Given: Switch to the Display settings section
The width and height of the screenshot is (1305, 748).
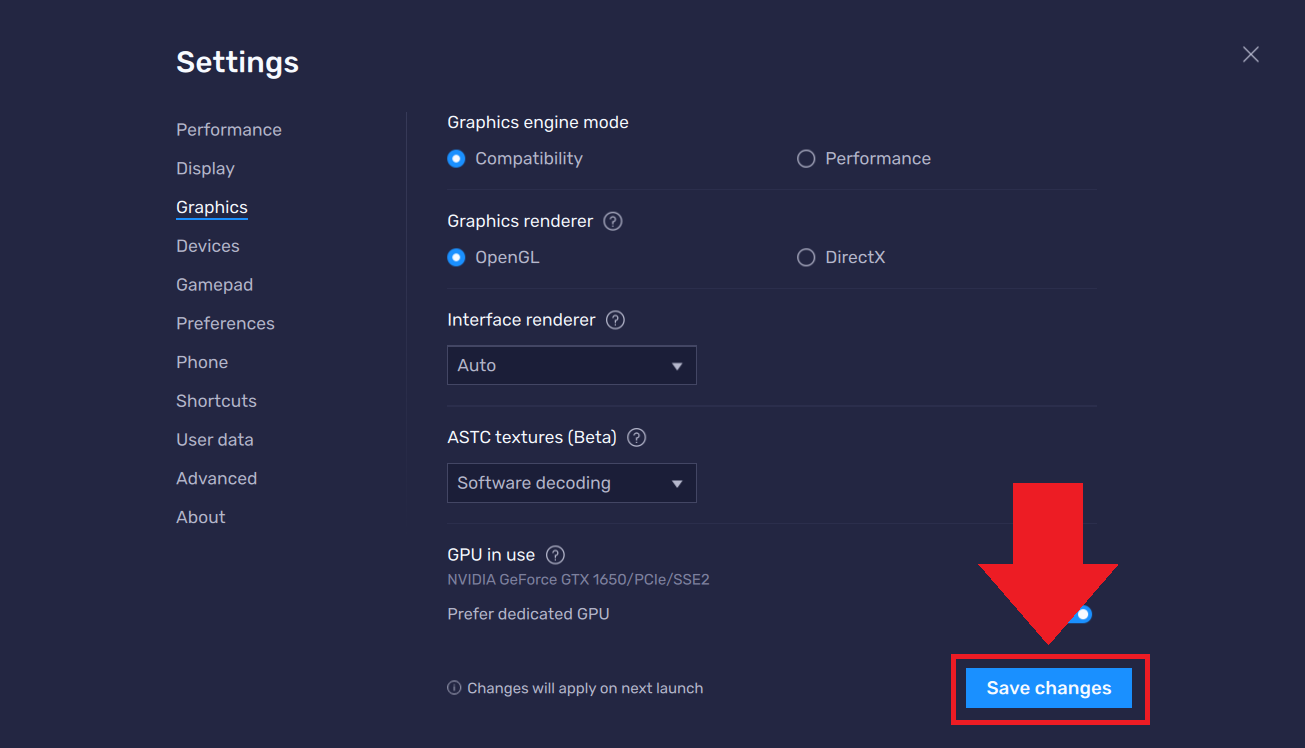Looking at the screenshot, I should click(205, 168).
